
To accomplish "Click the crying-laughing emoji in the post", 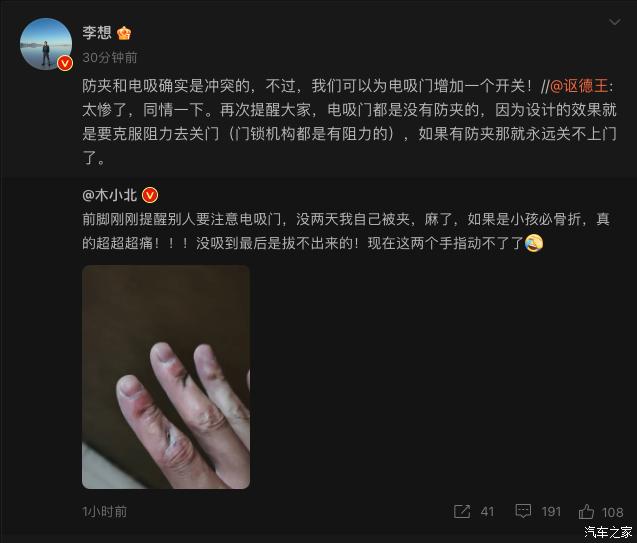I will tap(534, 243).
